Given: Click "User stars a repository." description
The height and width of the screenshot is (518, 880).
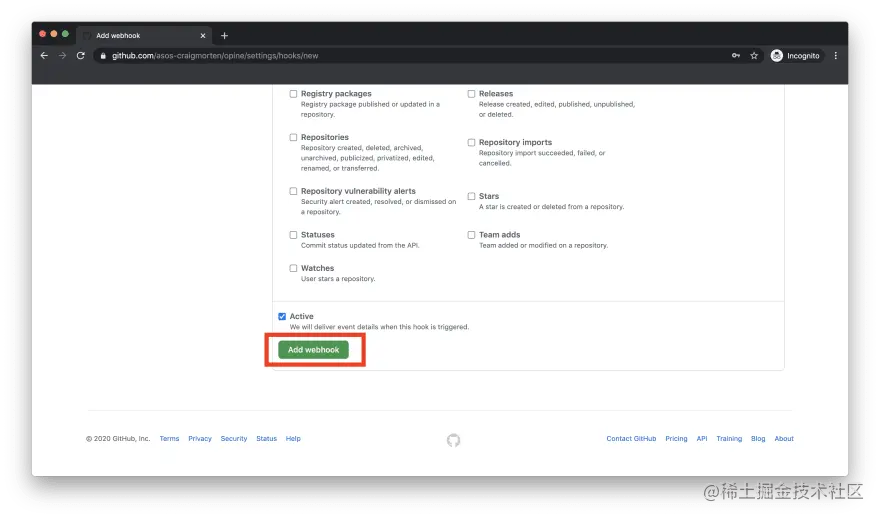Looking at the screenshot, I should click(338, 279).
